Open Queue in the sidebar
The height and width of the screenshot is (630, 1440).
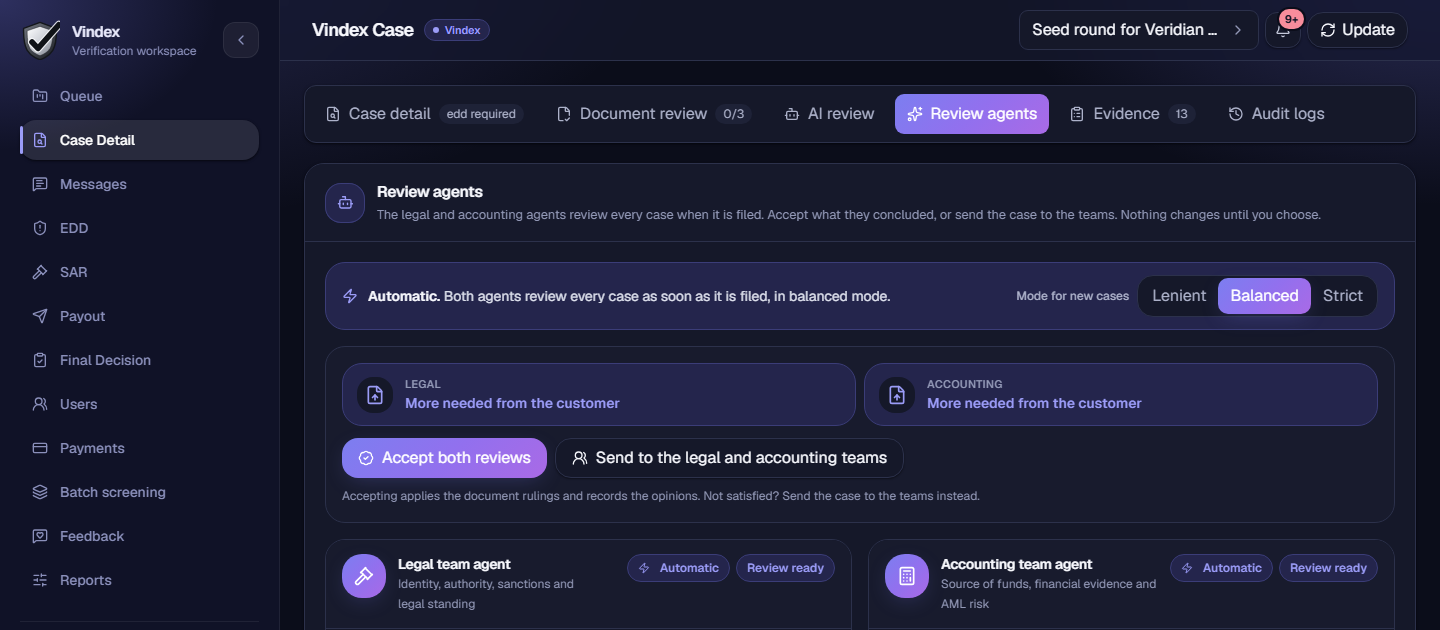[139, 96]
